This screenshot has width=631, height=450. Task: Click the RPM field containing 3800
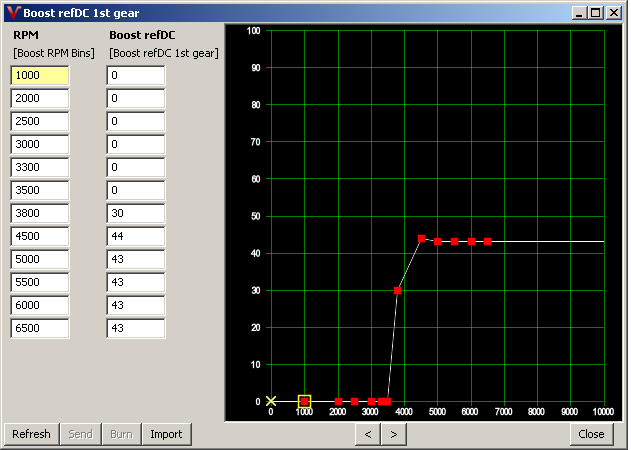(x=40, y=213)
